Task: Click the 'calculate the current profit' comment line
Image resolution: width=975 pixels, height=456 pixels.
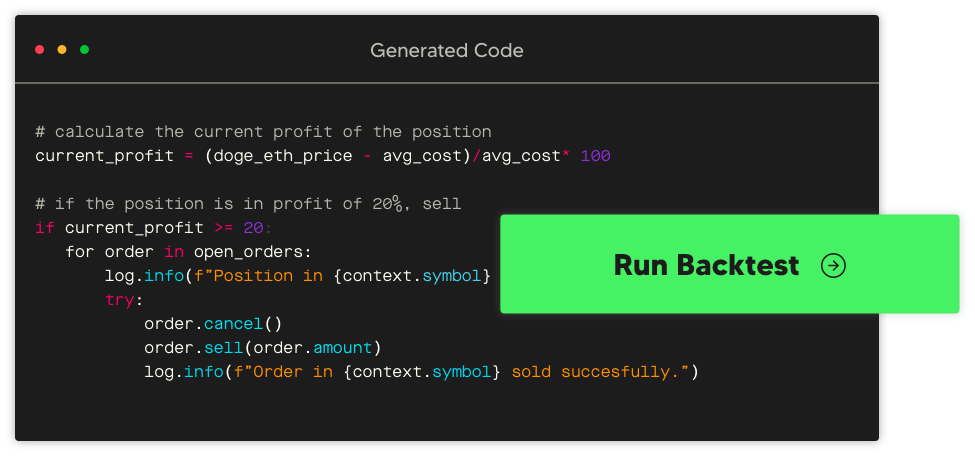Action: [x=263, y=132]
